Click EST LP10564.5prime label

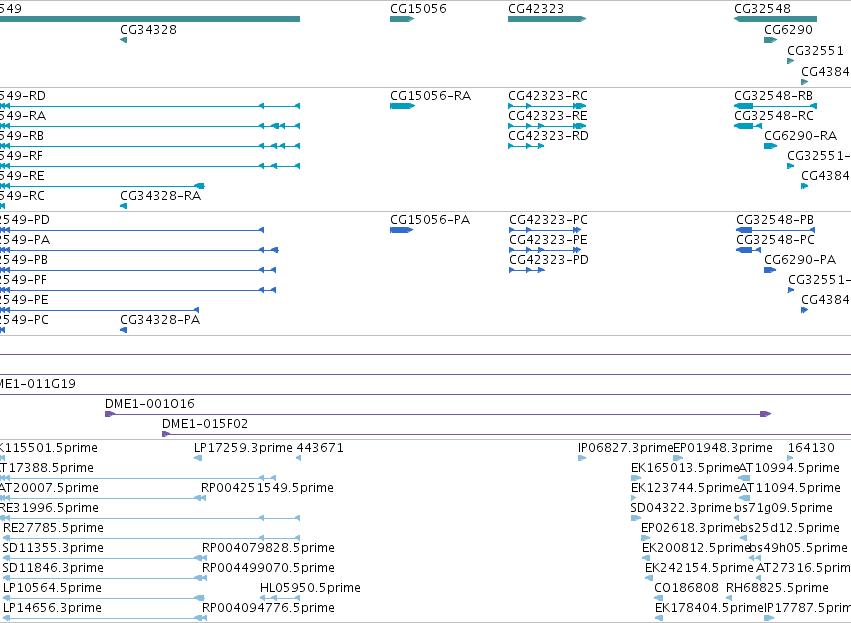52,588
